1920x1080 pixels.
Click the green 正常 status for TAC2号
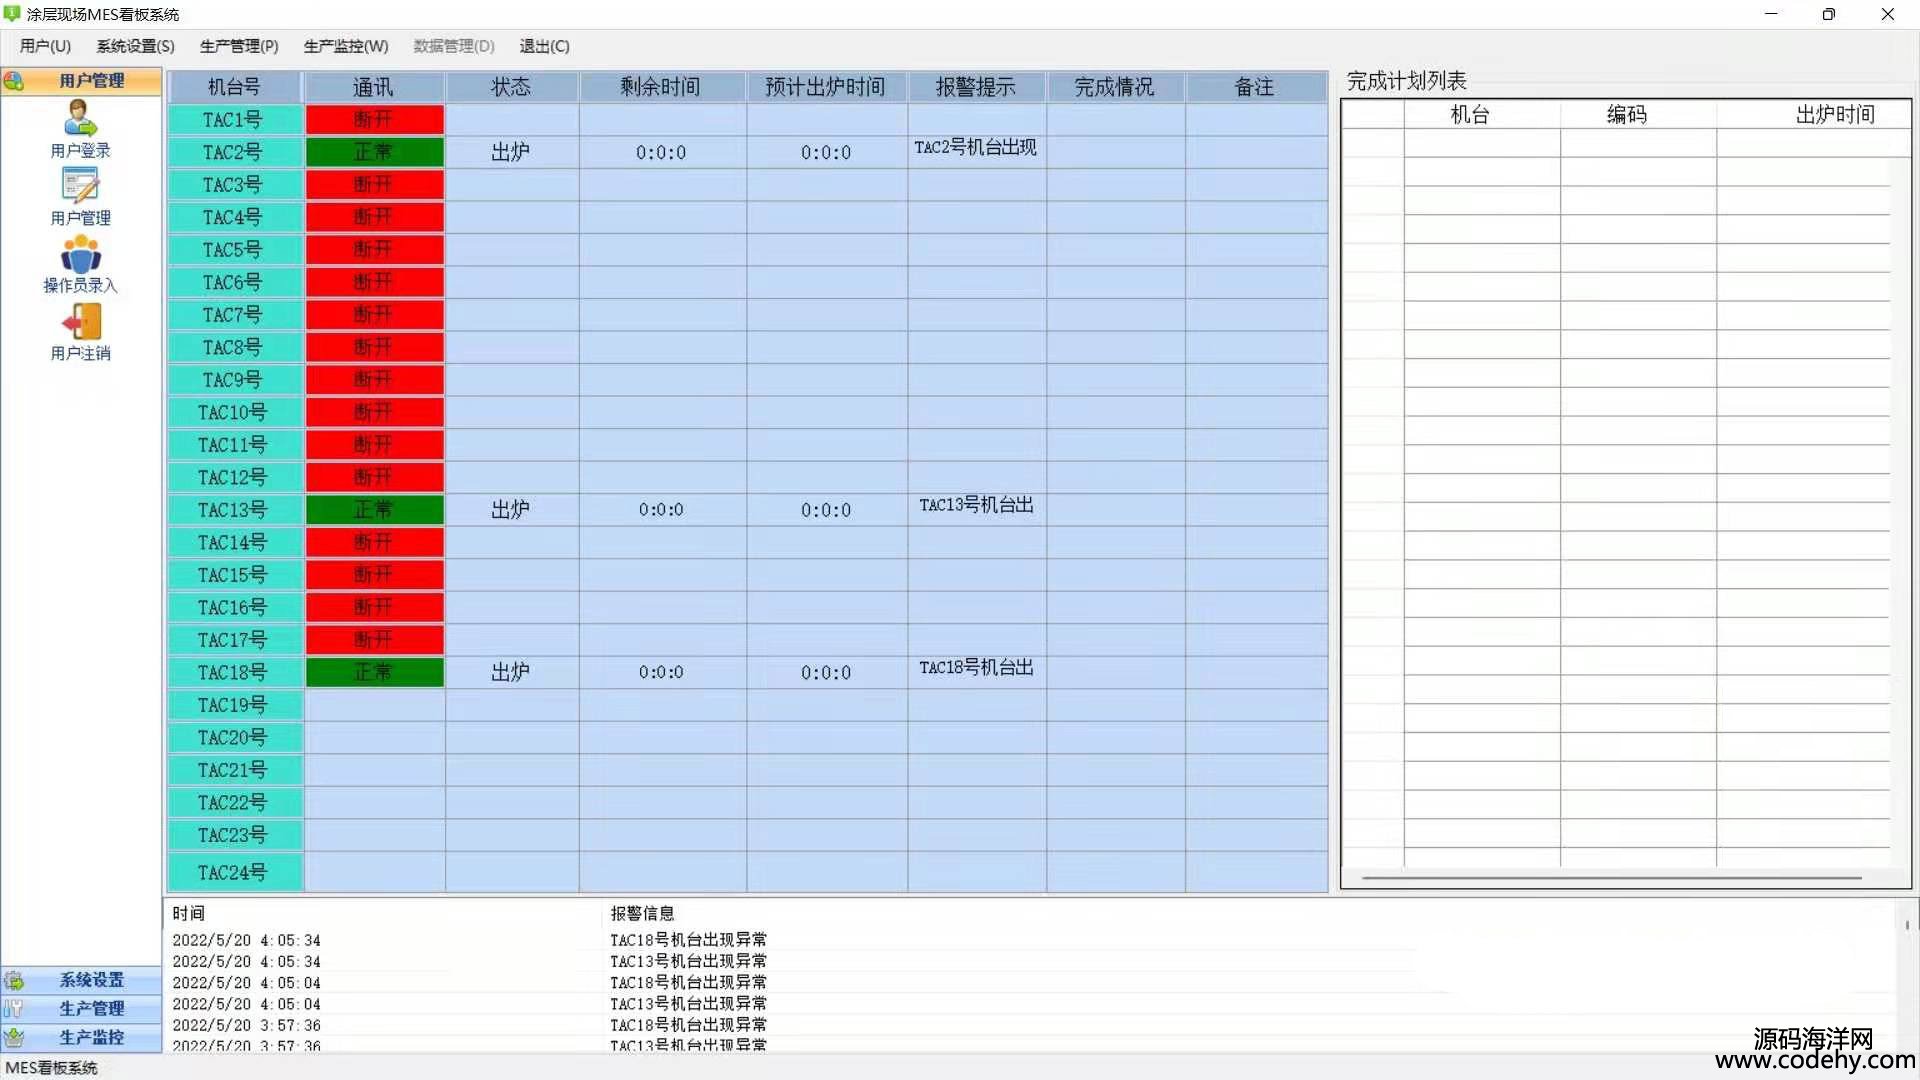click(x=374, y=152)
